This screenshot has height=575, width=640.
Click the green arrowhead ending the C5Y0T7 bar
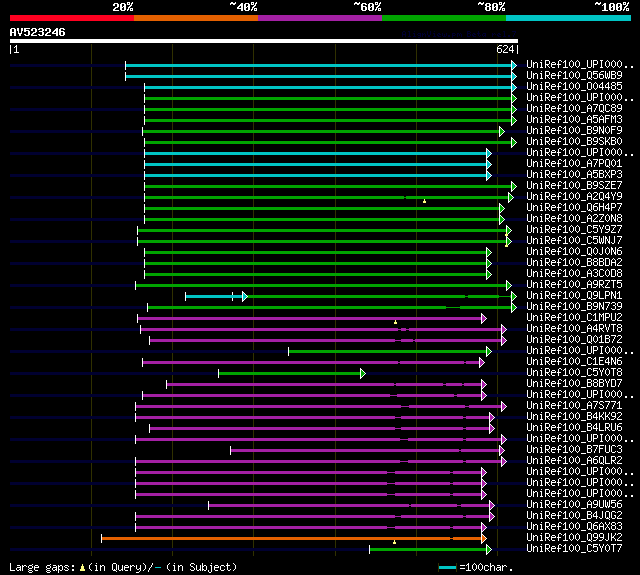point(489,550)
